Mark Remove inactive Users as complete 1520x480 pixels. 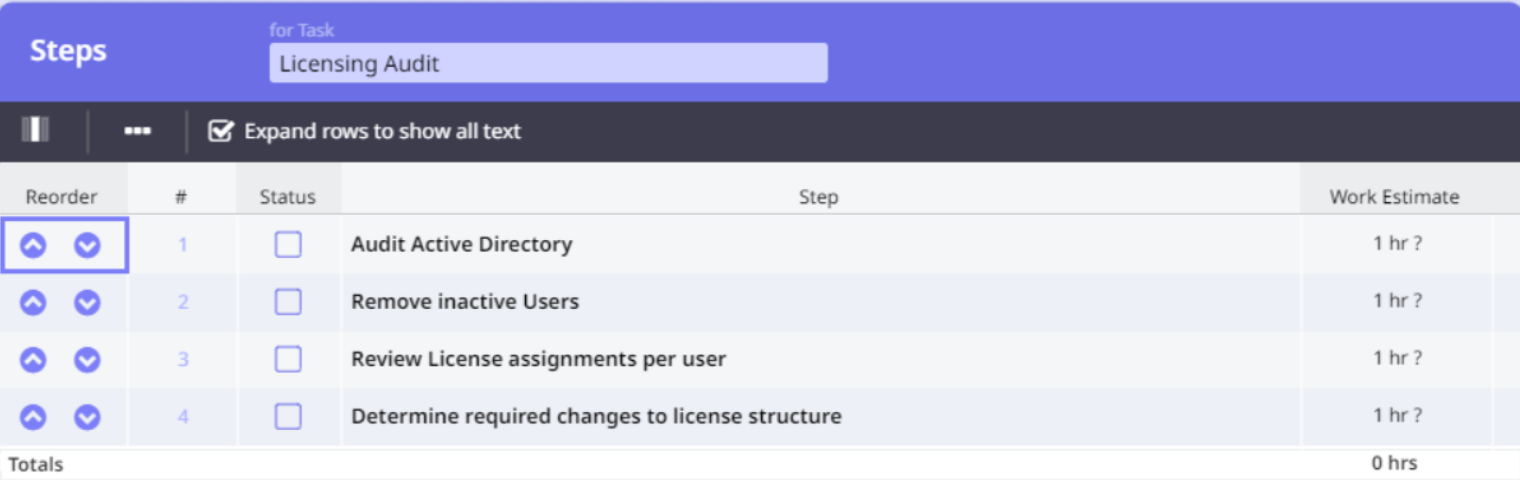click(x=288, y=302)
